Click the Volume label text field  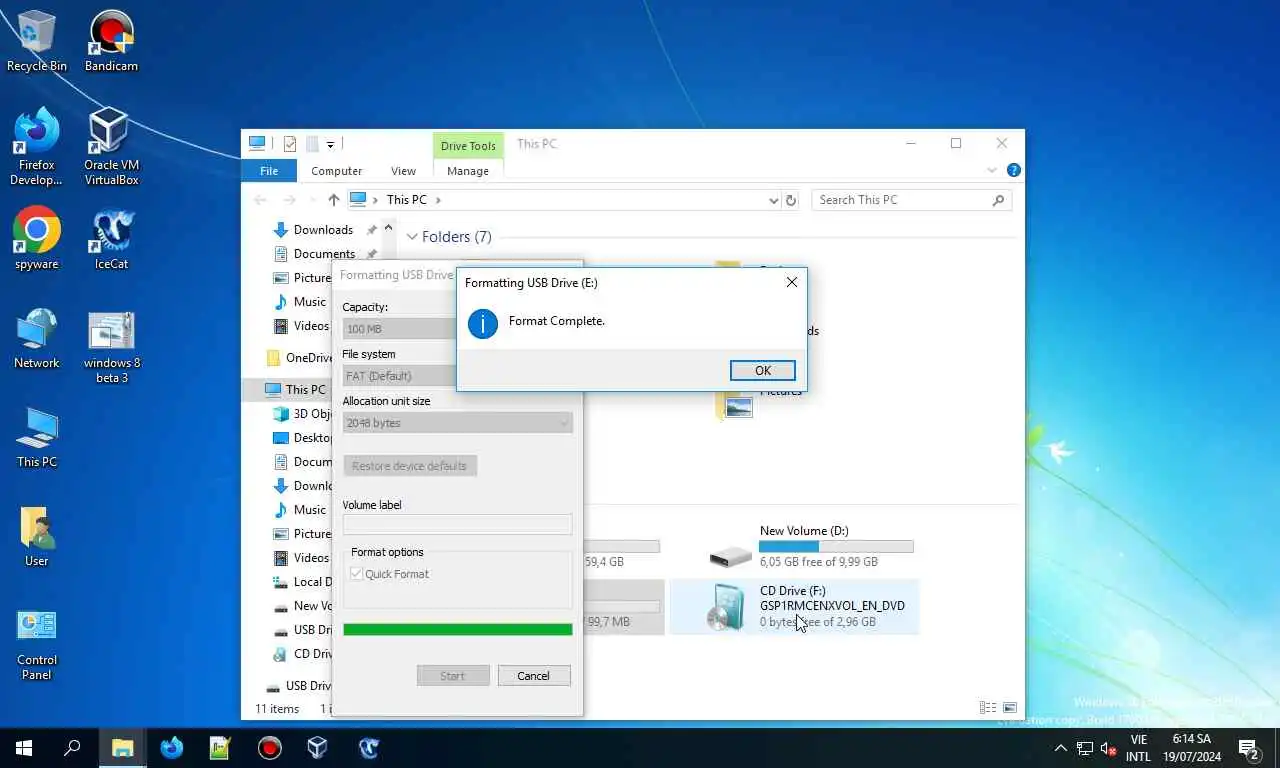point(457,525)
